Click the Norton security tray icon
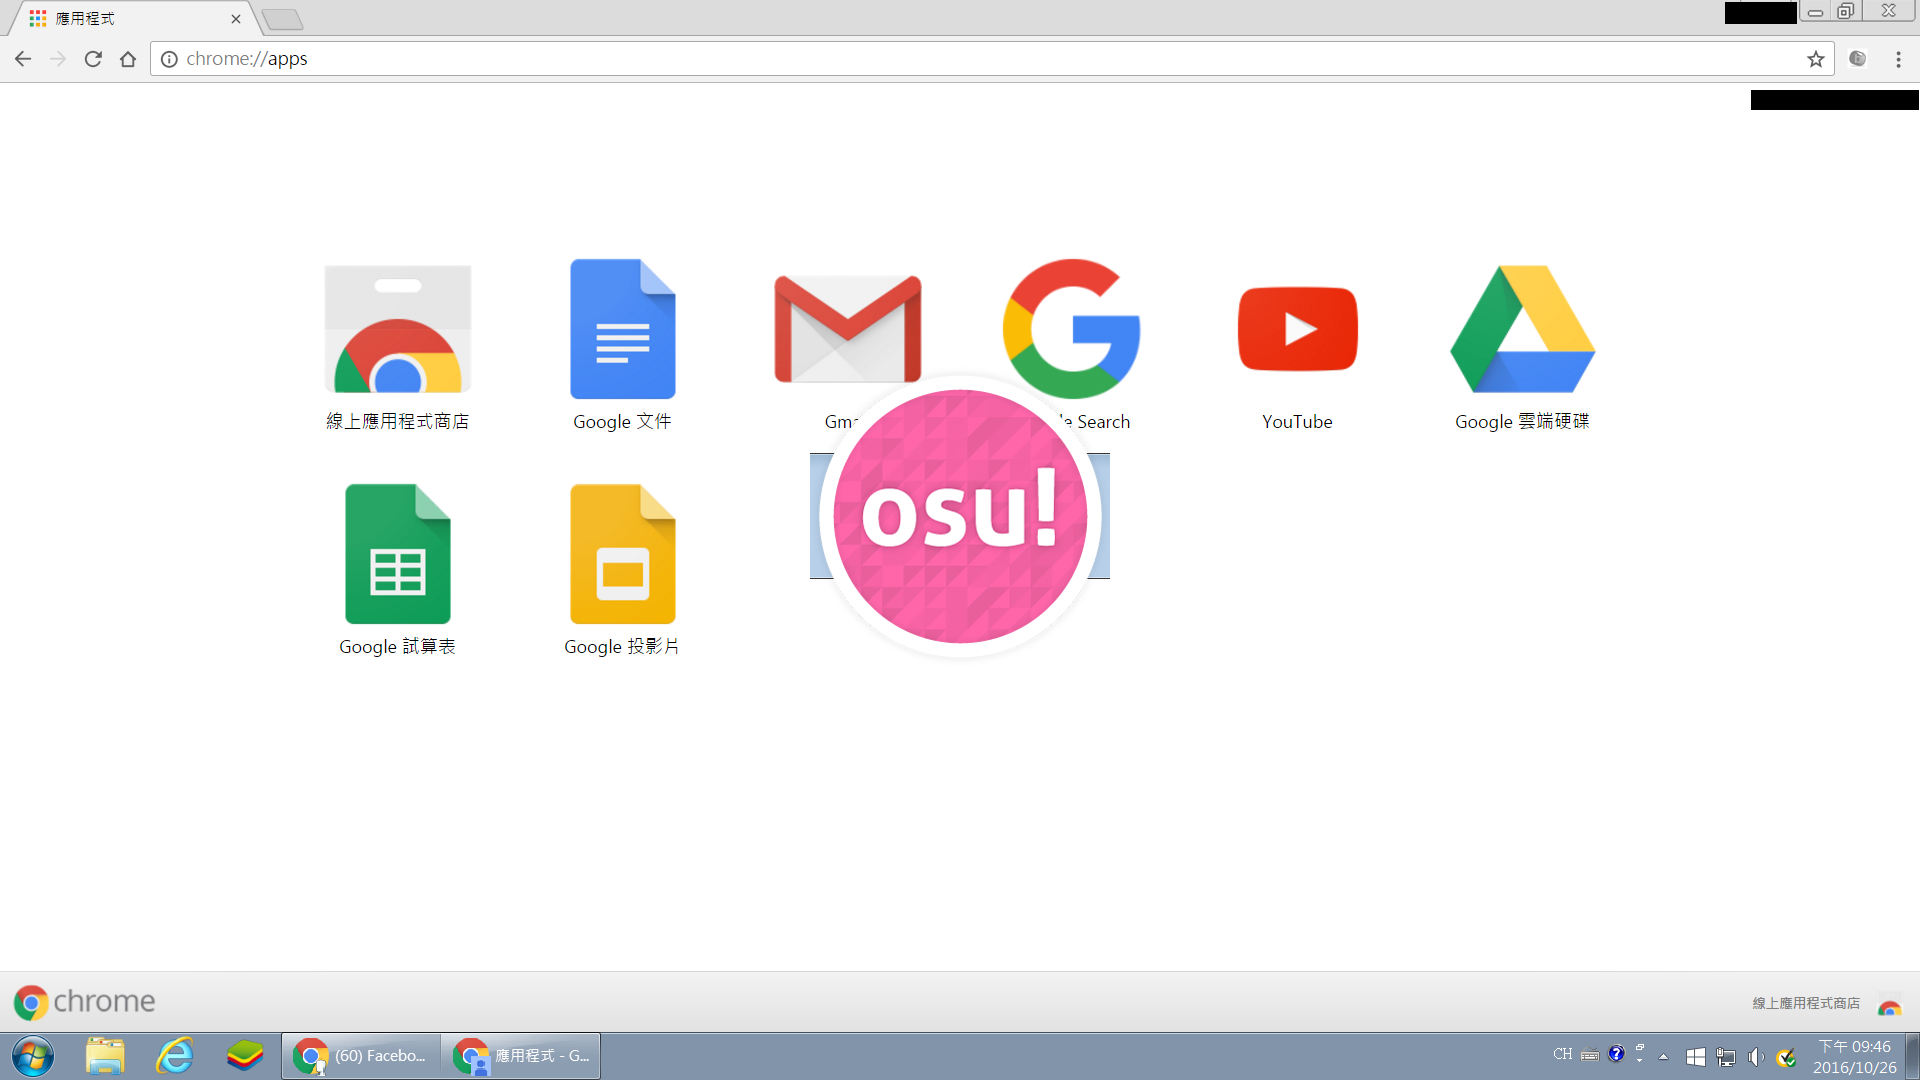Screen dimensions: 1920x1083 pyautogui.click(x=1786, y=1057)
